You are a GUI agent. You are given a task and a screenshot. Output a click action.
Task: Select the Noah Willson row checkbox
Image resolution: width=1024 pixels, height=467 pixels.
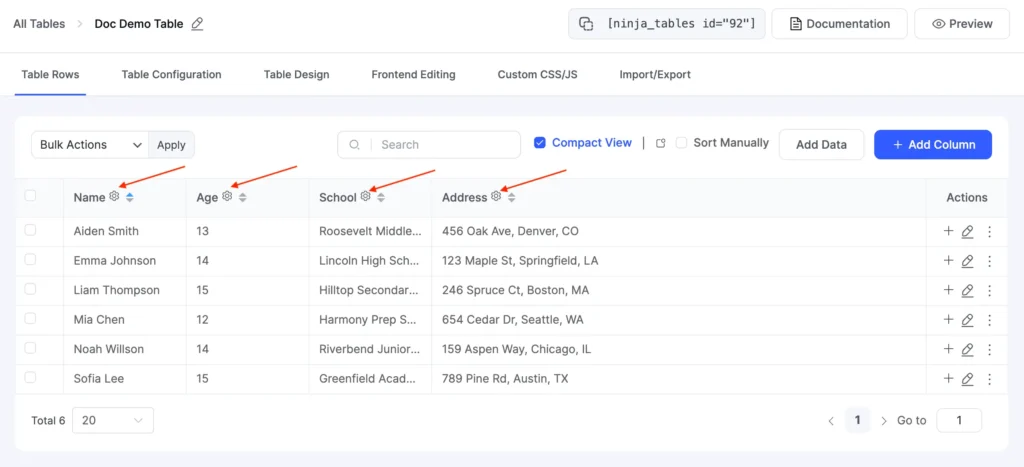[x=30, y=347]
